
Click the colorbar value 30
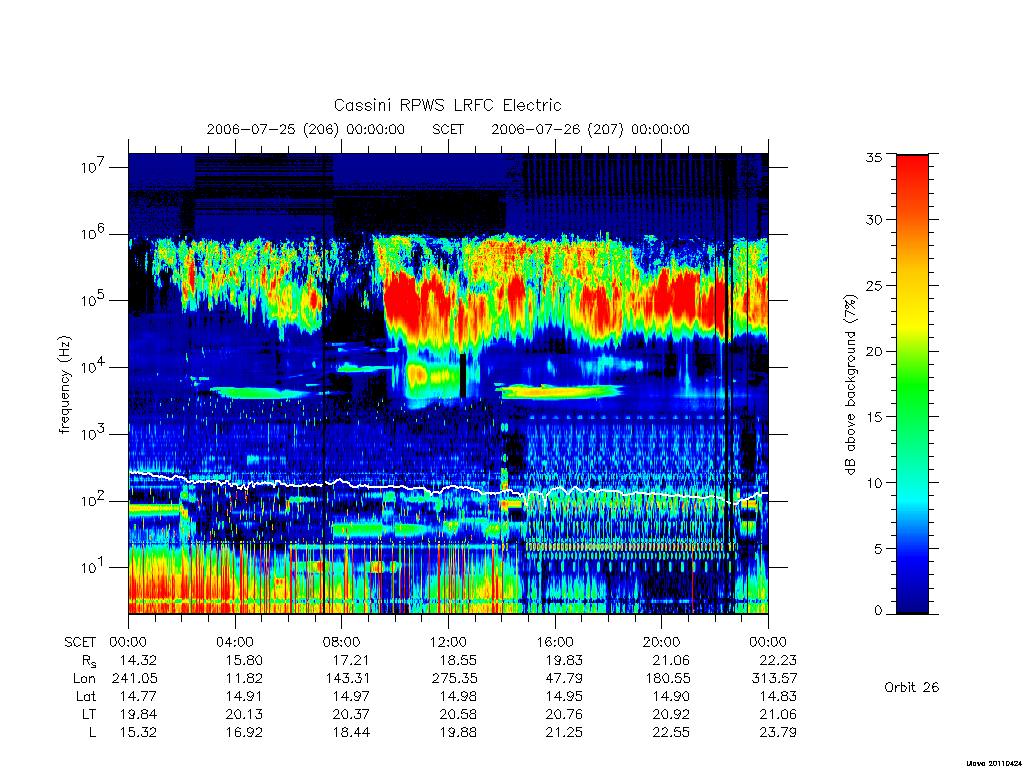874,220
